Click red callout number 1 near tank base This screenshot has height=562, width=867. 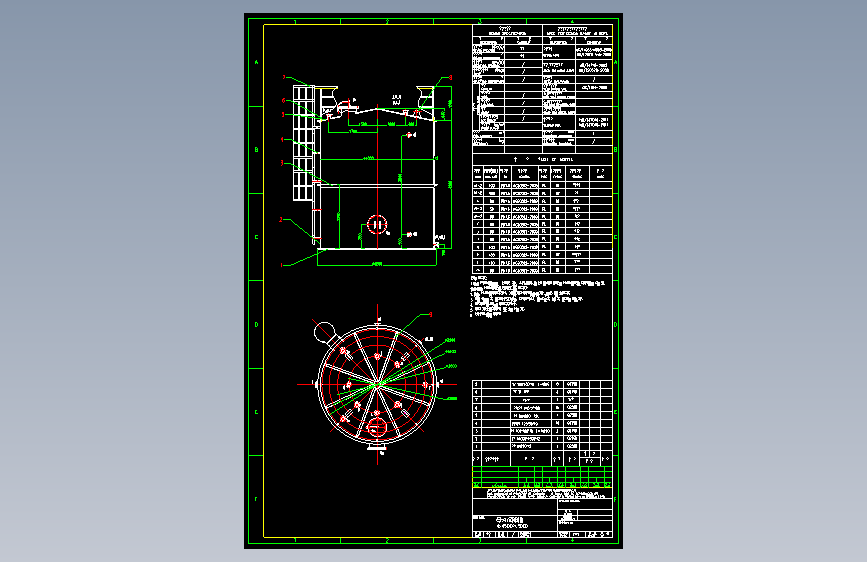coord(281,266)
